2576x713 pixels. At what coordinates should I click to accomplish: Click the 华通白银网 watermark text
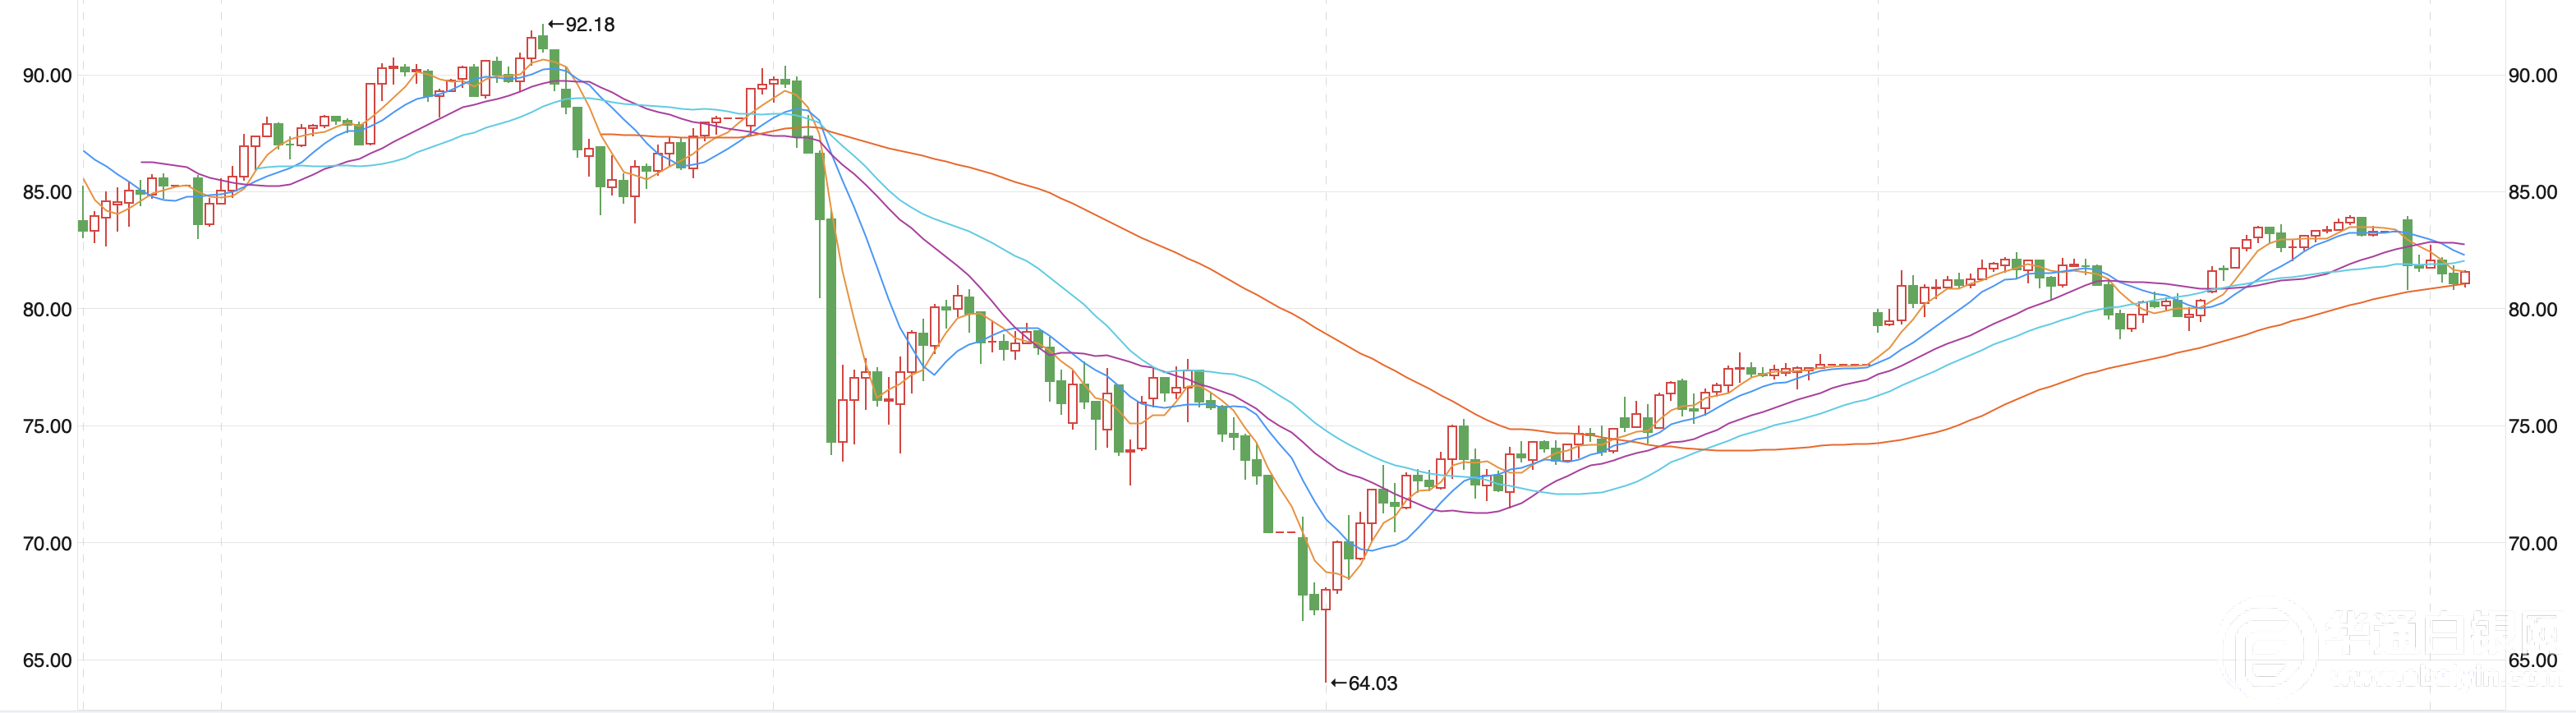pos(2441,632)
